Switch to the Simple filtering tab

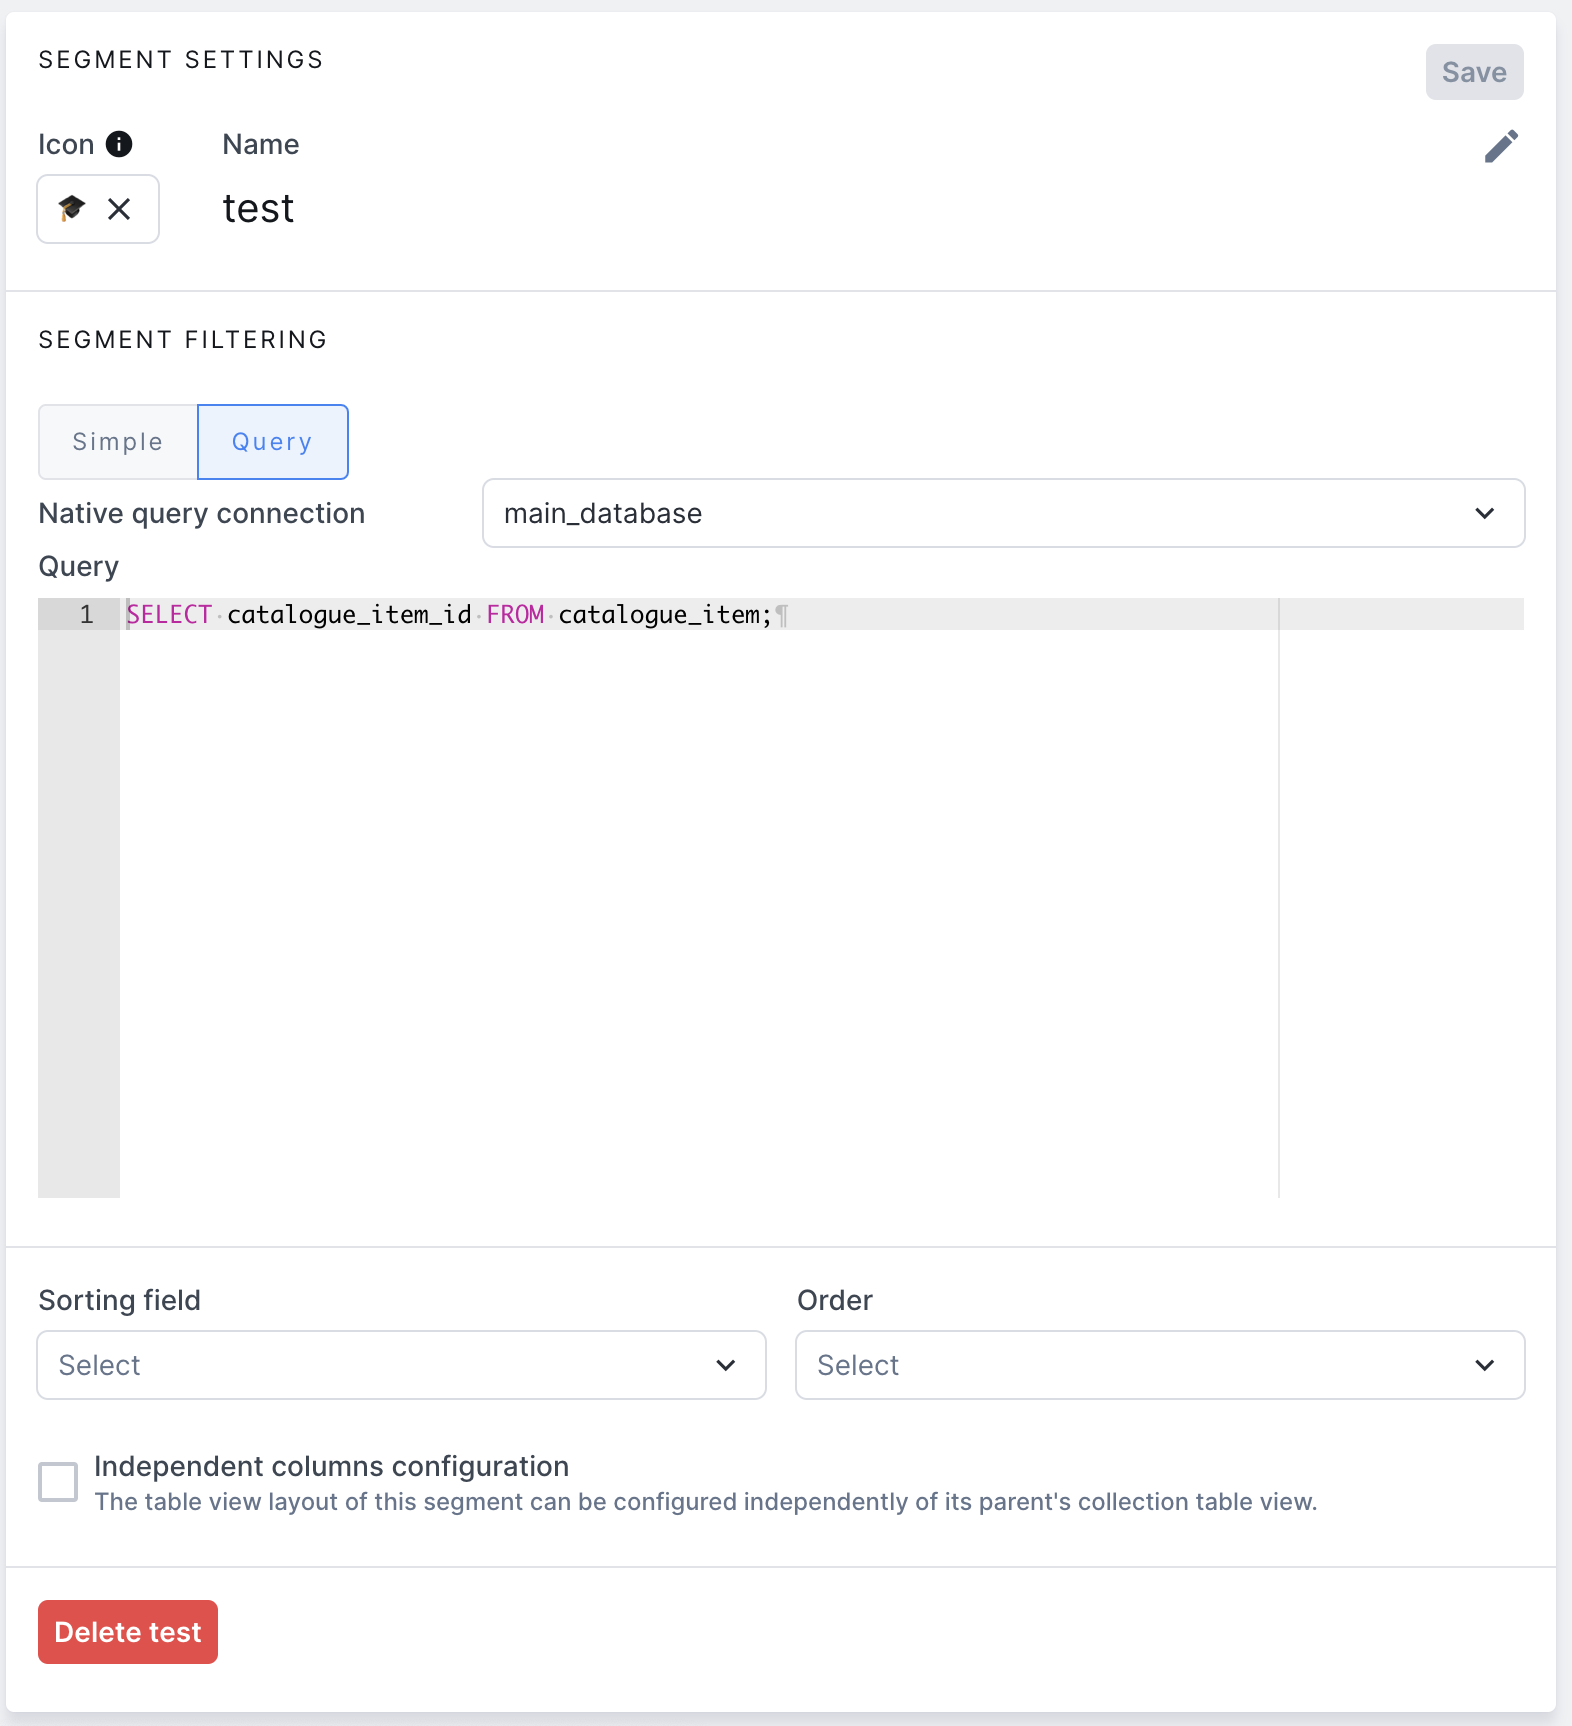(x=118, y=442)
